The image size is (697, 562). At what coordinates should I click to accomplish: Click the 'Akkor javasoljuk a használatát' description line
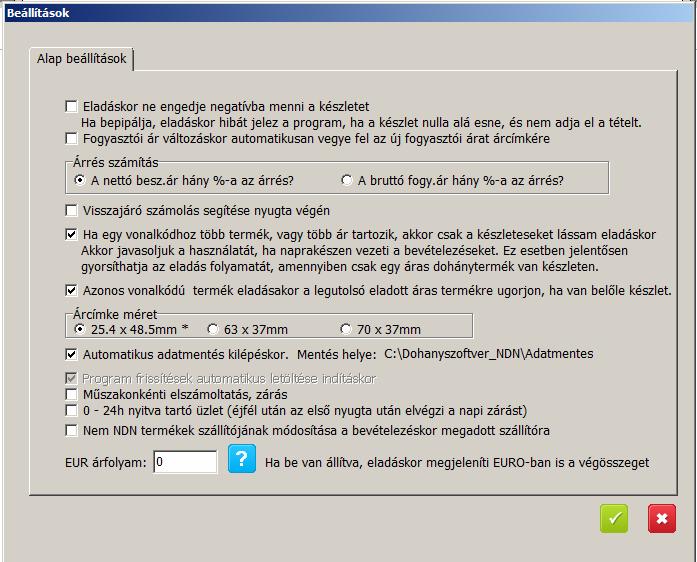coord(354,250)
